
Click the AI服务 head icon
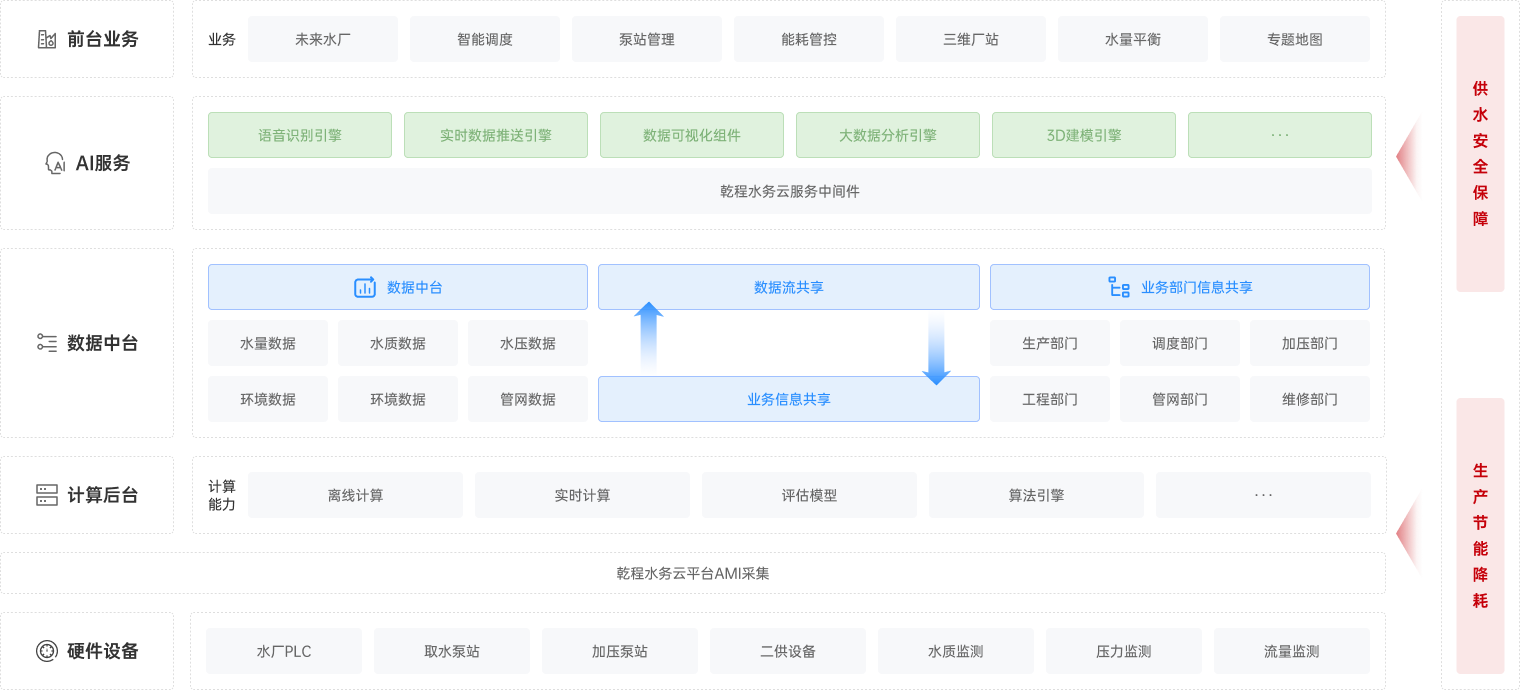[55, 163]
